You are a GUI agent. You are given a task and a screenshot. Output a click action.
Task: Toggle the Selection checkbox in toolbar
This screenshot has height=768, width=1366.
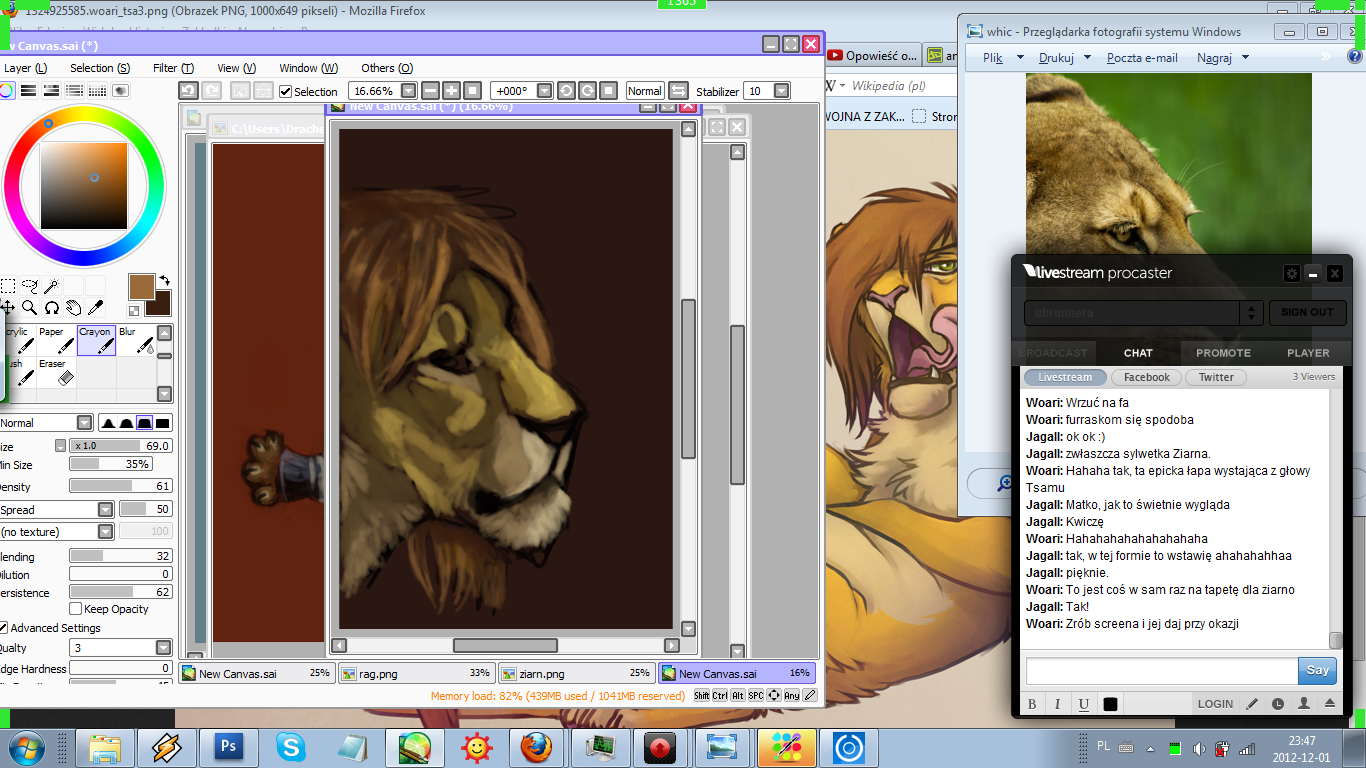[286, 92]
